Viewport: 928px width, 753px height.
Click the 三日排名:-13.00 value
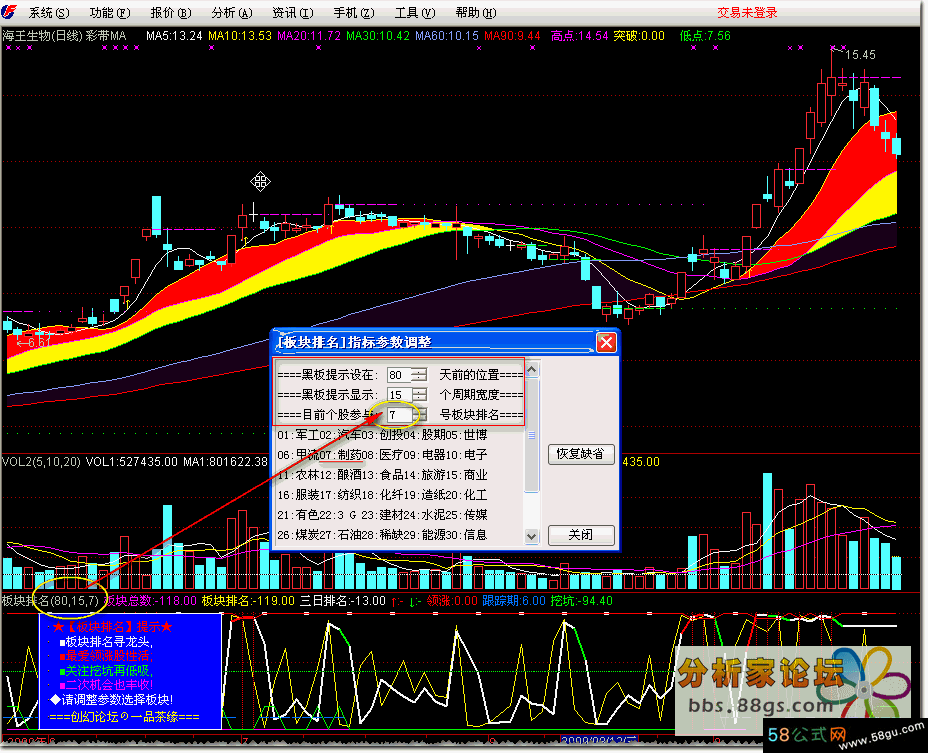click(343, 601)
